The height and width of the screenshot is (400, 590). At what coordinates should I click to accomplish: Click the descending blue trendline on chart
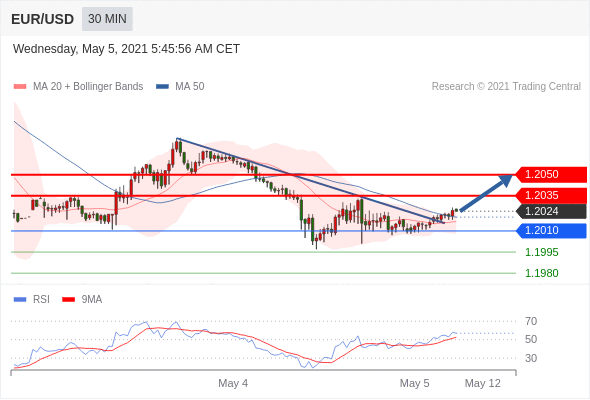point(310,181)
